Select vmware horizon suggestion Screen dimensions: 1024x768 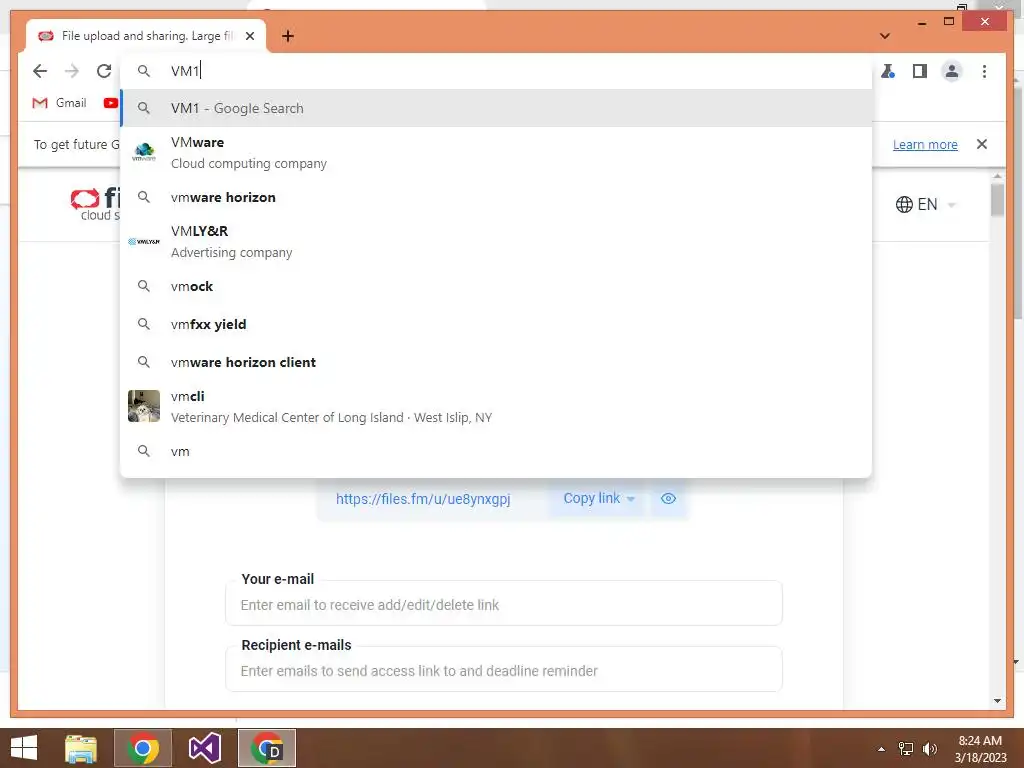click(x=496, y=197)
